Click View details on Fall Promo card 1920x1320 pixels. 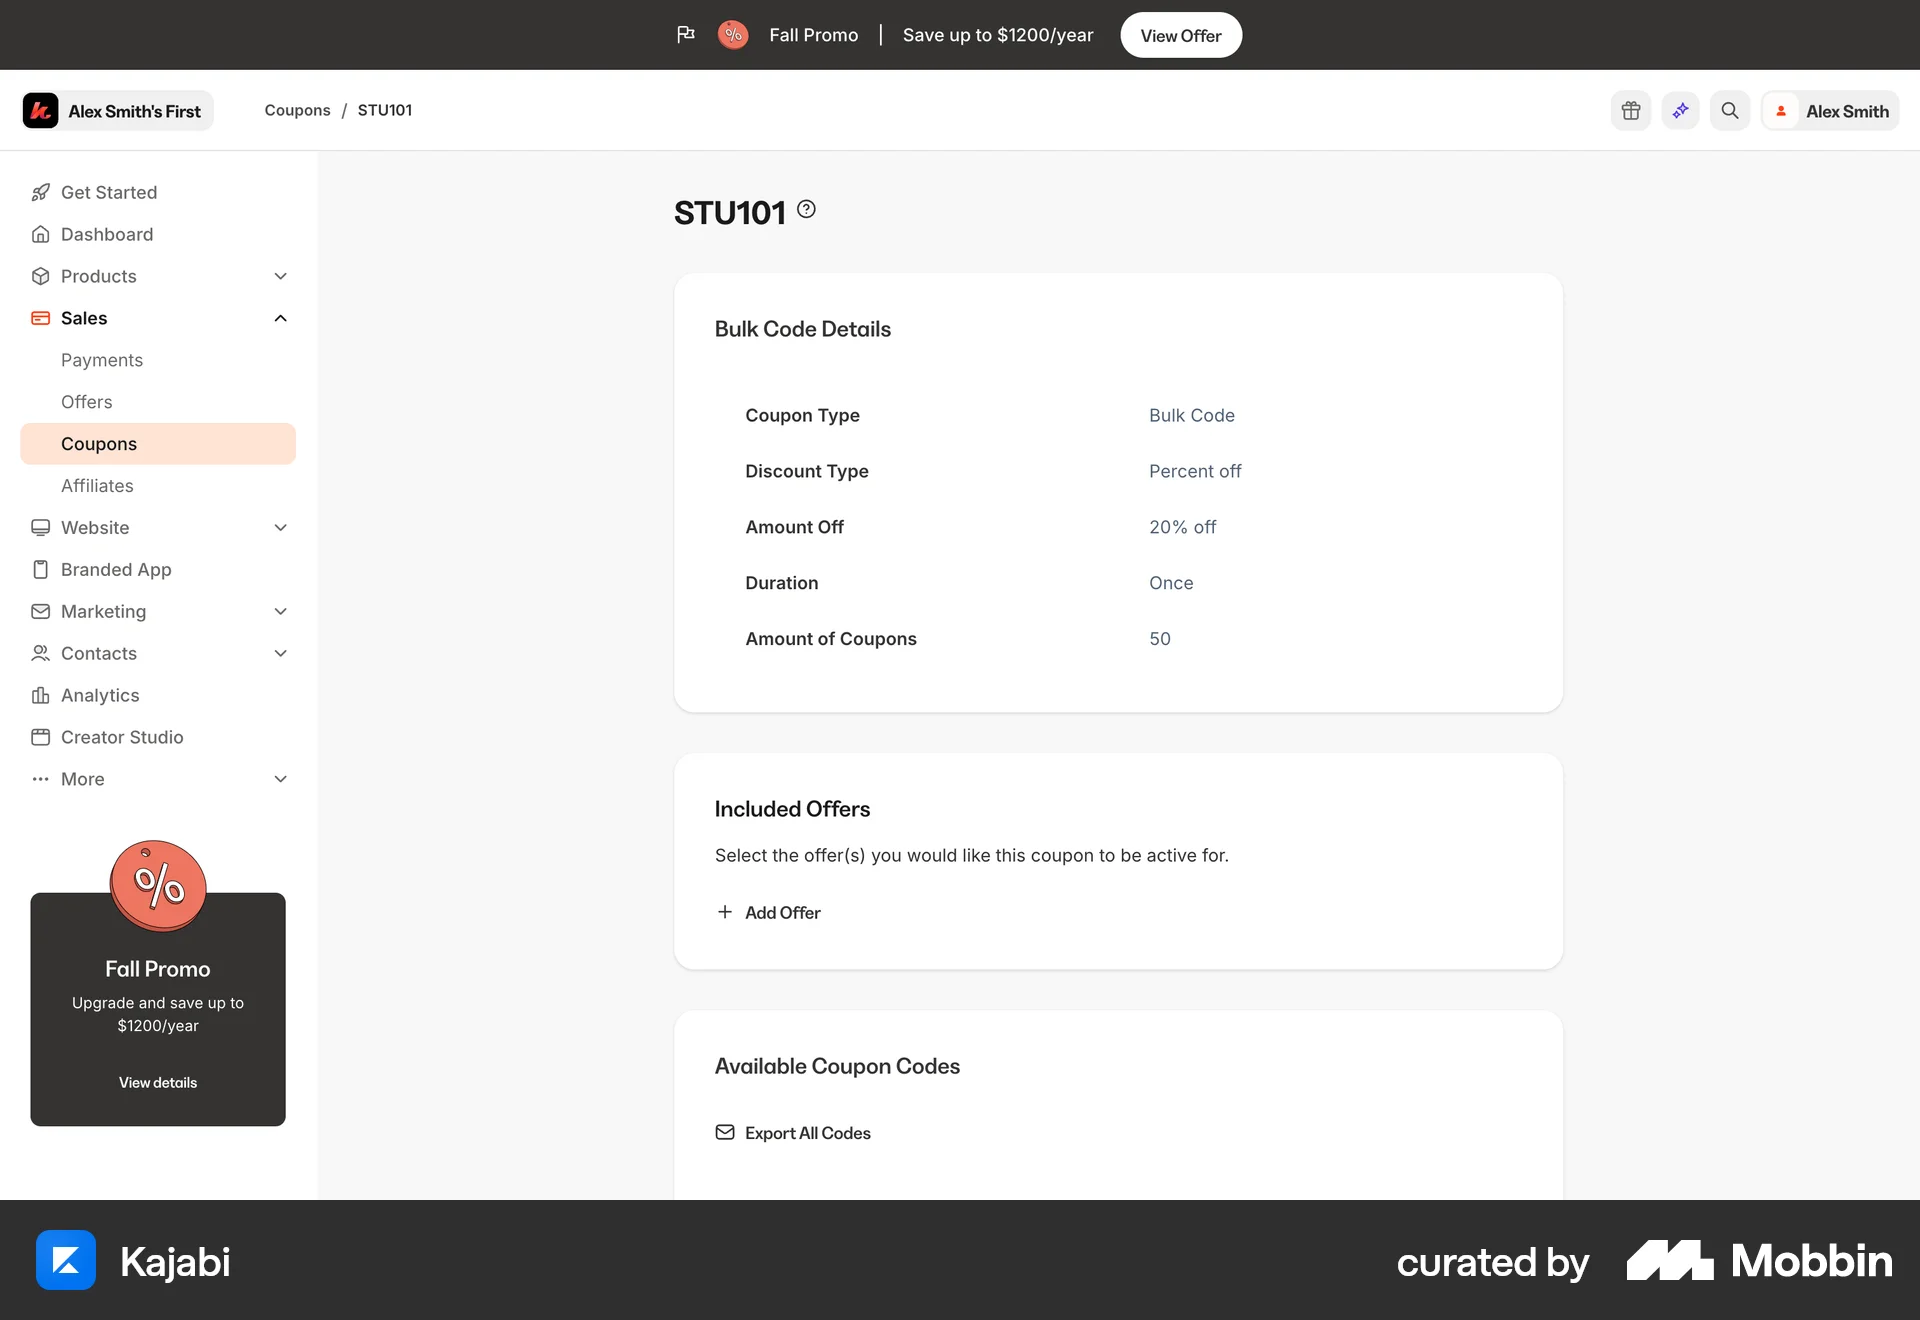tap(158, 1083)
